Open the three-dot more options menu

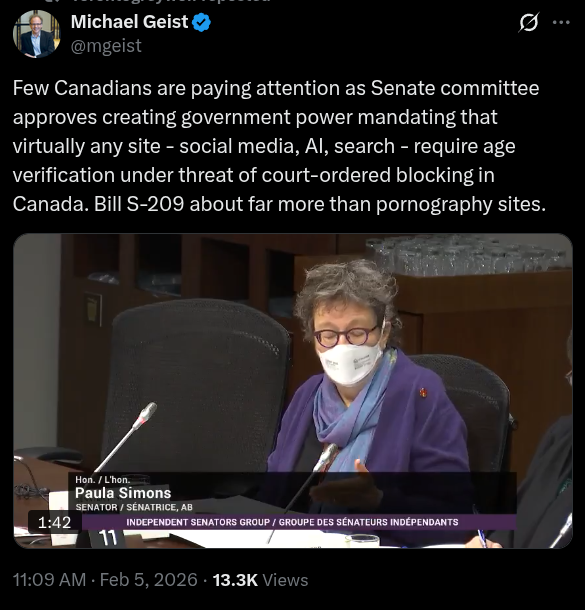pyautogui.click(x=561, y=23)
